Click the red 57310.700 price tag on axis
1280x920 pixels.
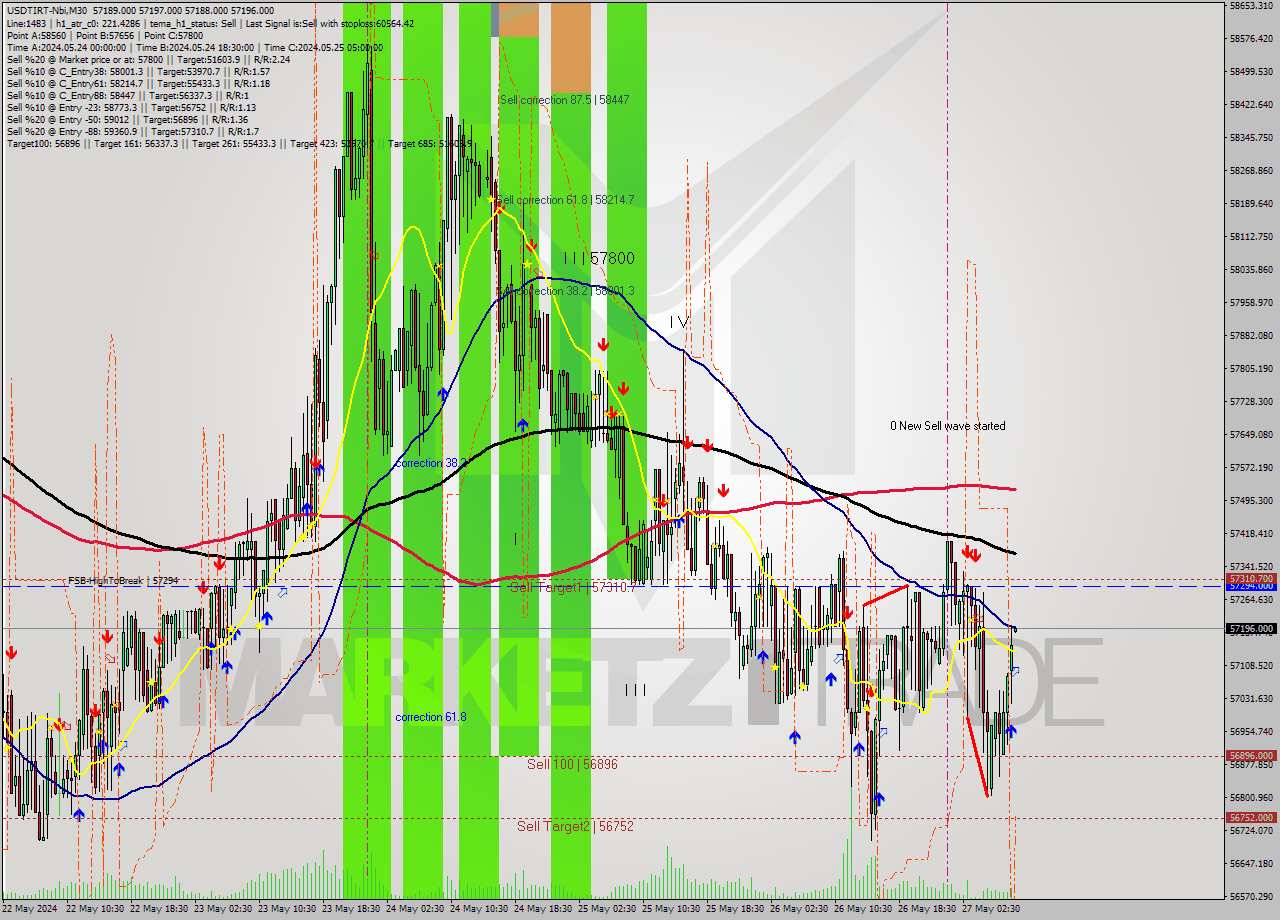(1250, 578)
